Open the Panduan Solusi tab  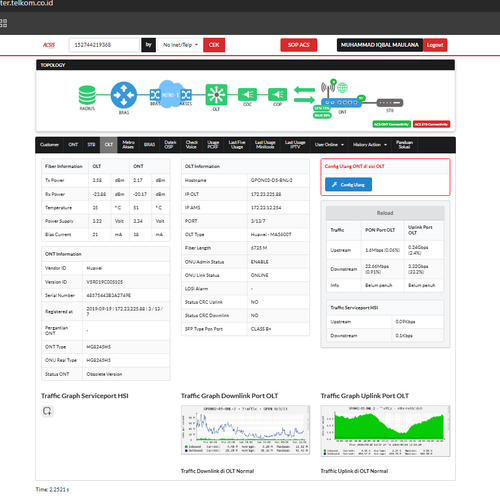[404, 145]
